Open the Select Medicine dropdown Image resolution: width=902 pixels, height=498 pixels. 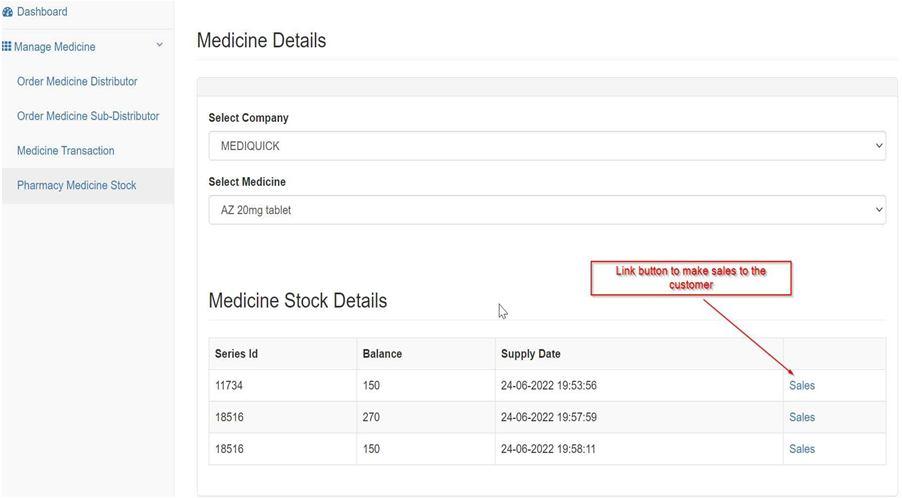click(x=547, y=210)
